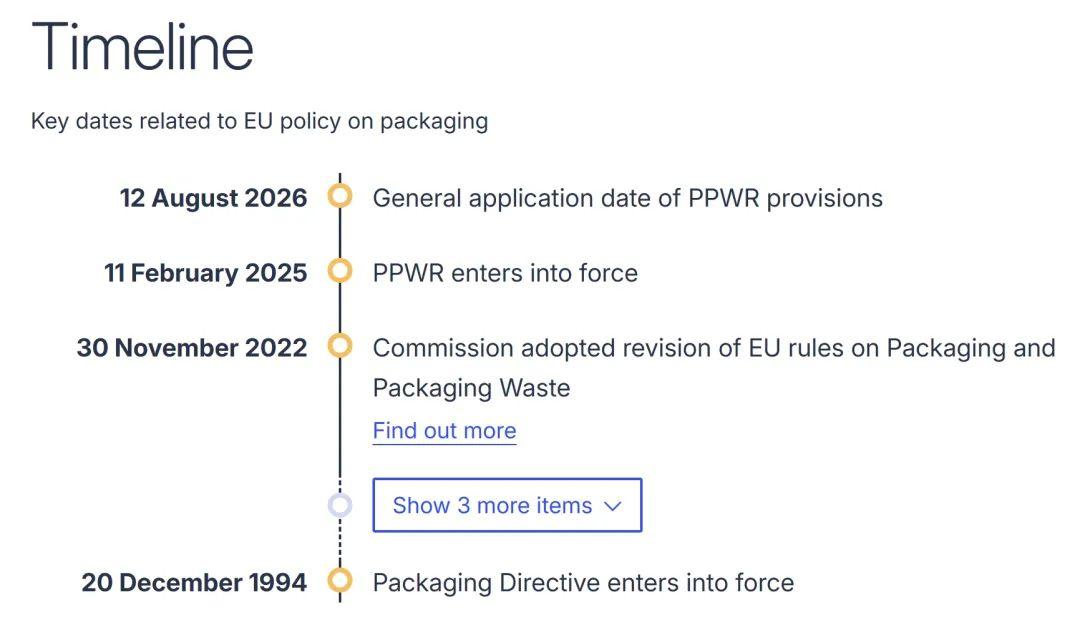Click the Key dates related to EU policy subtitle
Viewport: 1080px width, 620px height.
(259, 122)
